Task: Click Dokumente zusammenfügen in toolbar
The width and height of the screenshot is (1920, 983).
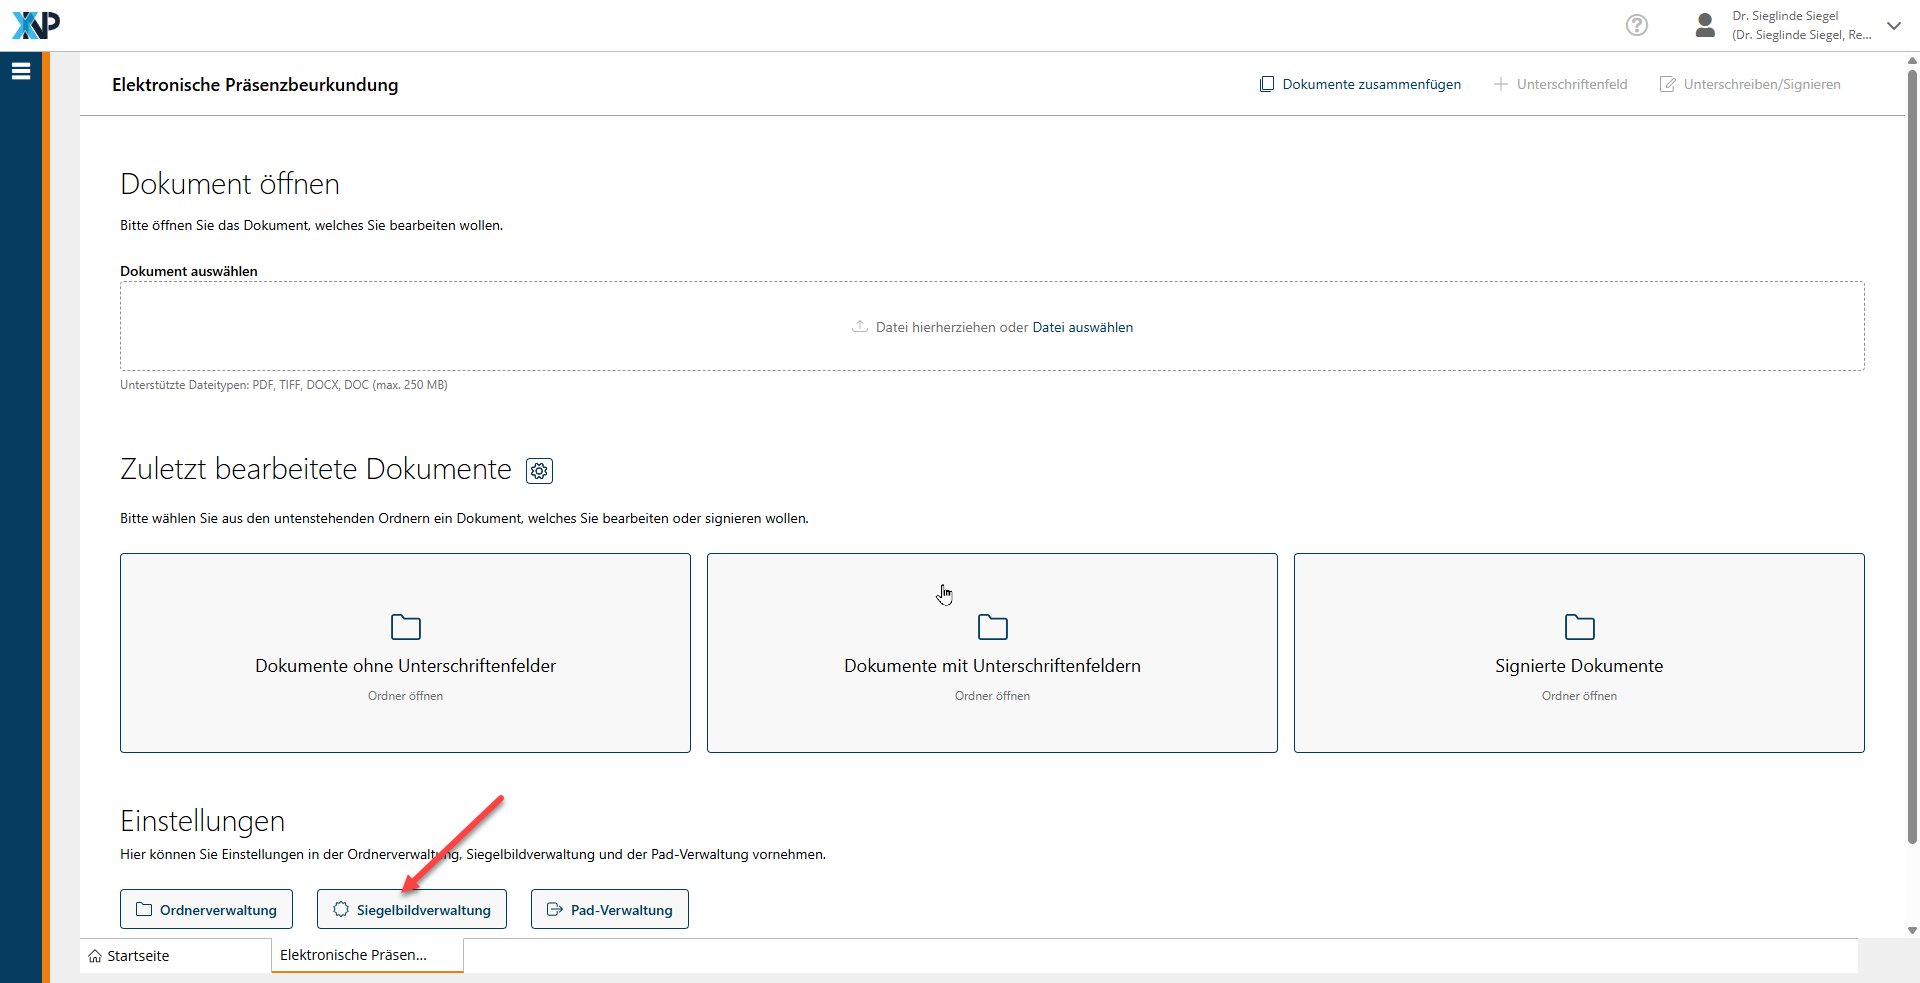Action: [1360, 85]
